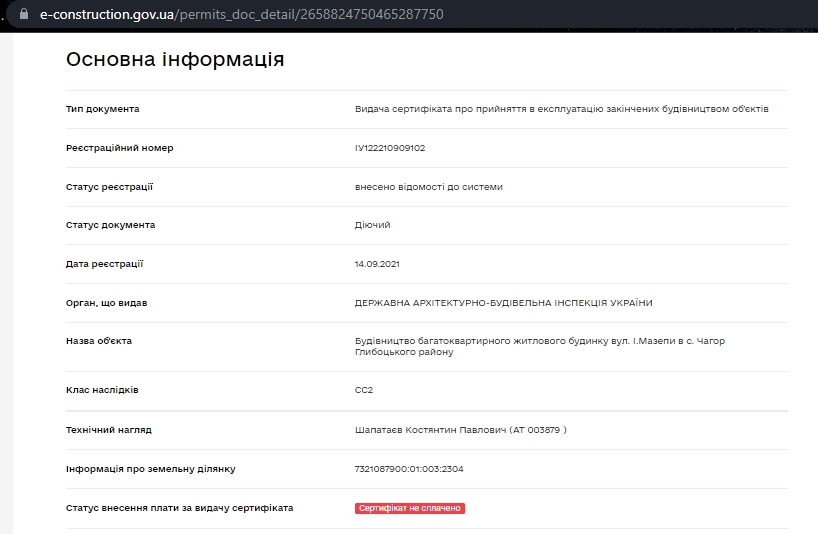818x534 pixels.
Task: Click the 'Статус документа' label
Action: [x=110, y=225]
